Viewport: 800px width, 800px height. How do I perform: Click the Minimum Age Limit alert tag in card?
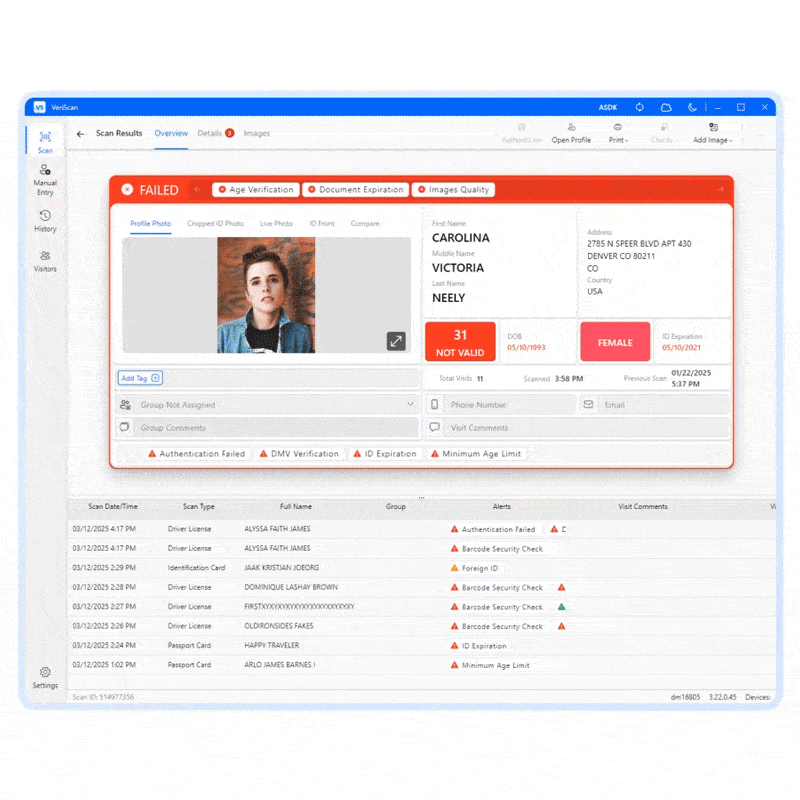pyautogui.click(x=476, y=454)
